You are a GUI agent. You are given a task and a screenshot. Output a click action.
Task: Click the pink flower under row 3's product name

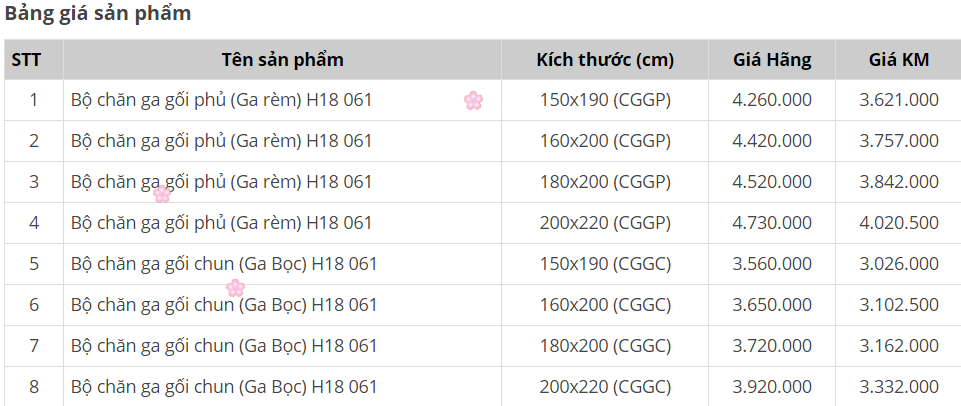click(162, 194)
